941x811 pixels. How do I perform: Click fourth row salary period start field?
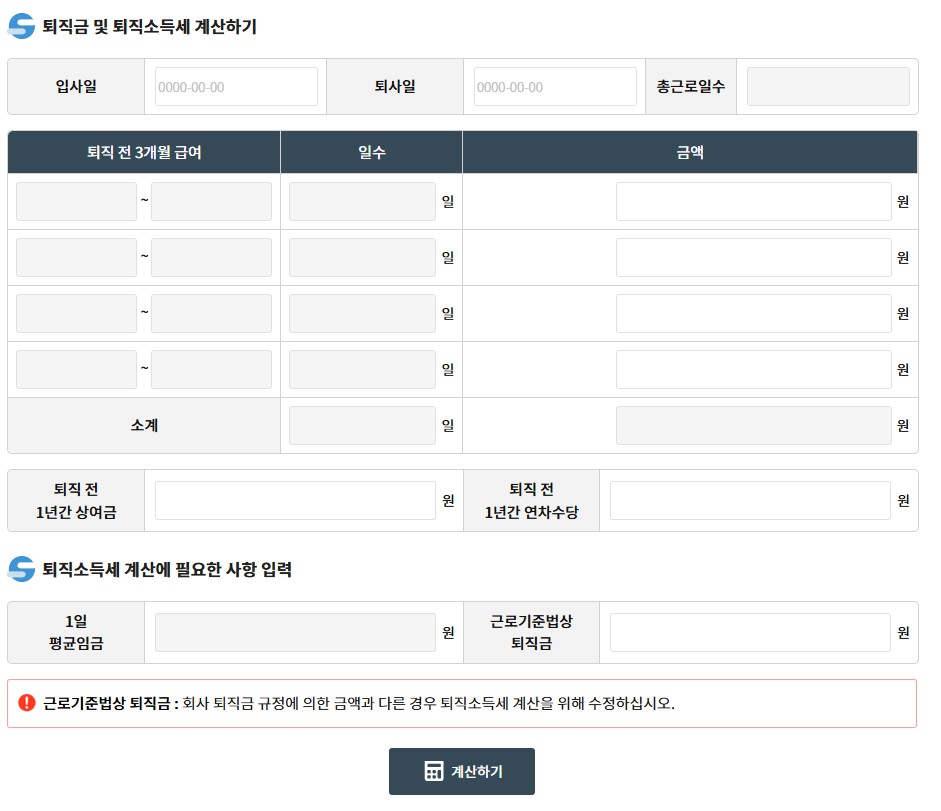point(76,370)
